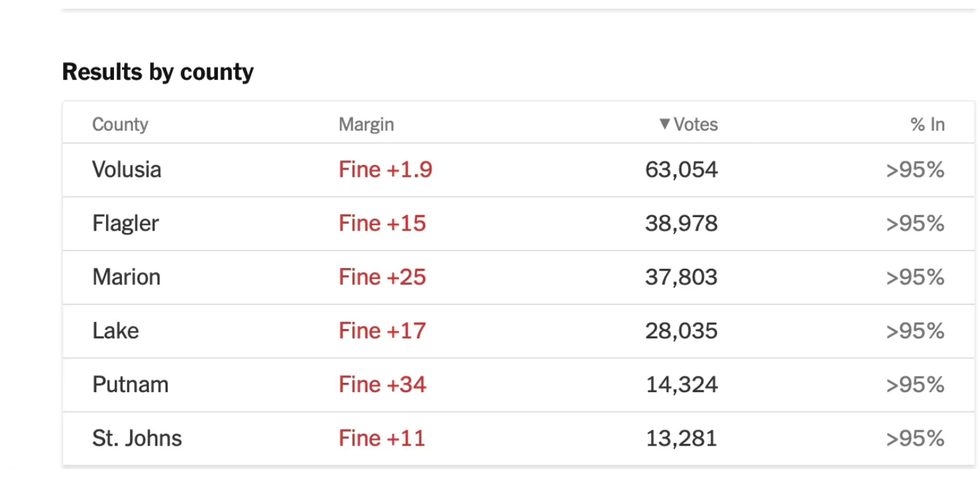Click the Fine +15 margin for Flagler

382,224
